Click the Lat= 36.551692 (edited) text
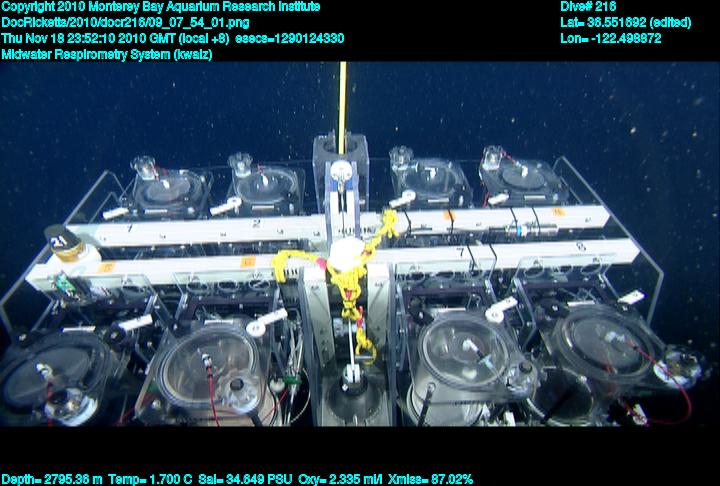720x486 pixels. tap(625, 22)
